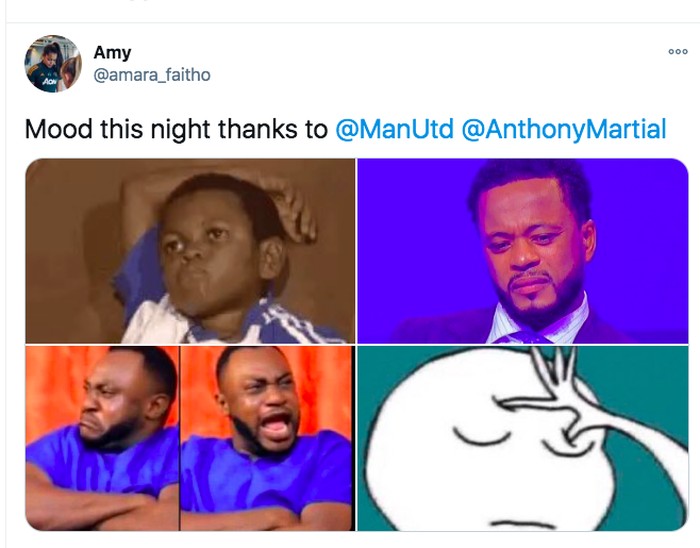Open the purple-background image of man in suit

tap(523, 250)
